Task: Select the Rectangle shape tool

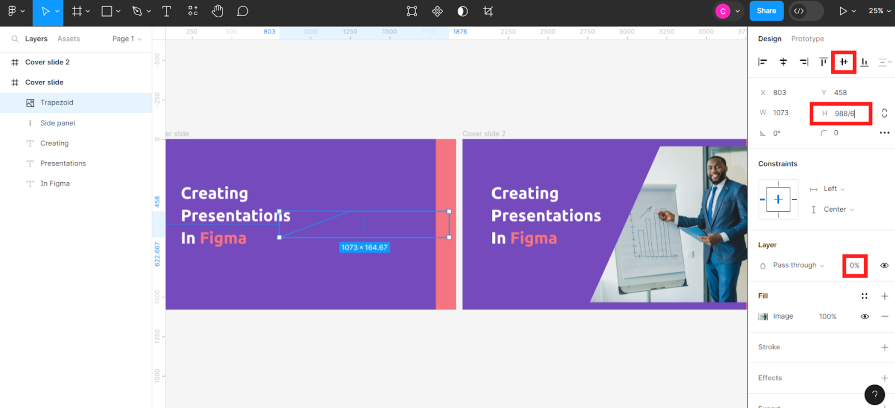Action: click(107, 11)
